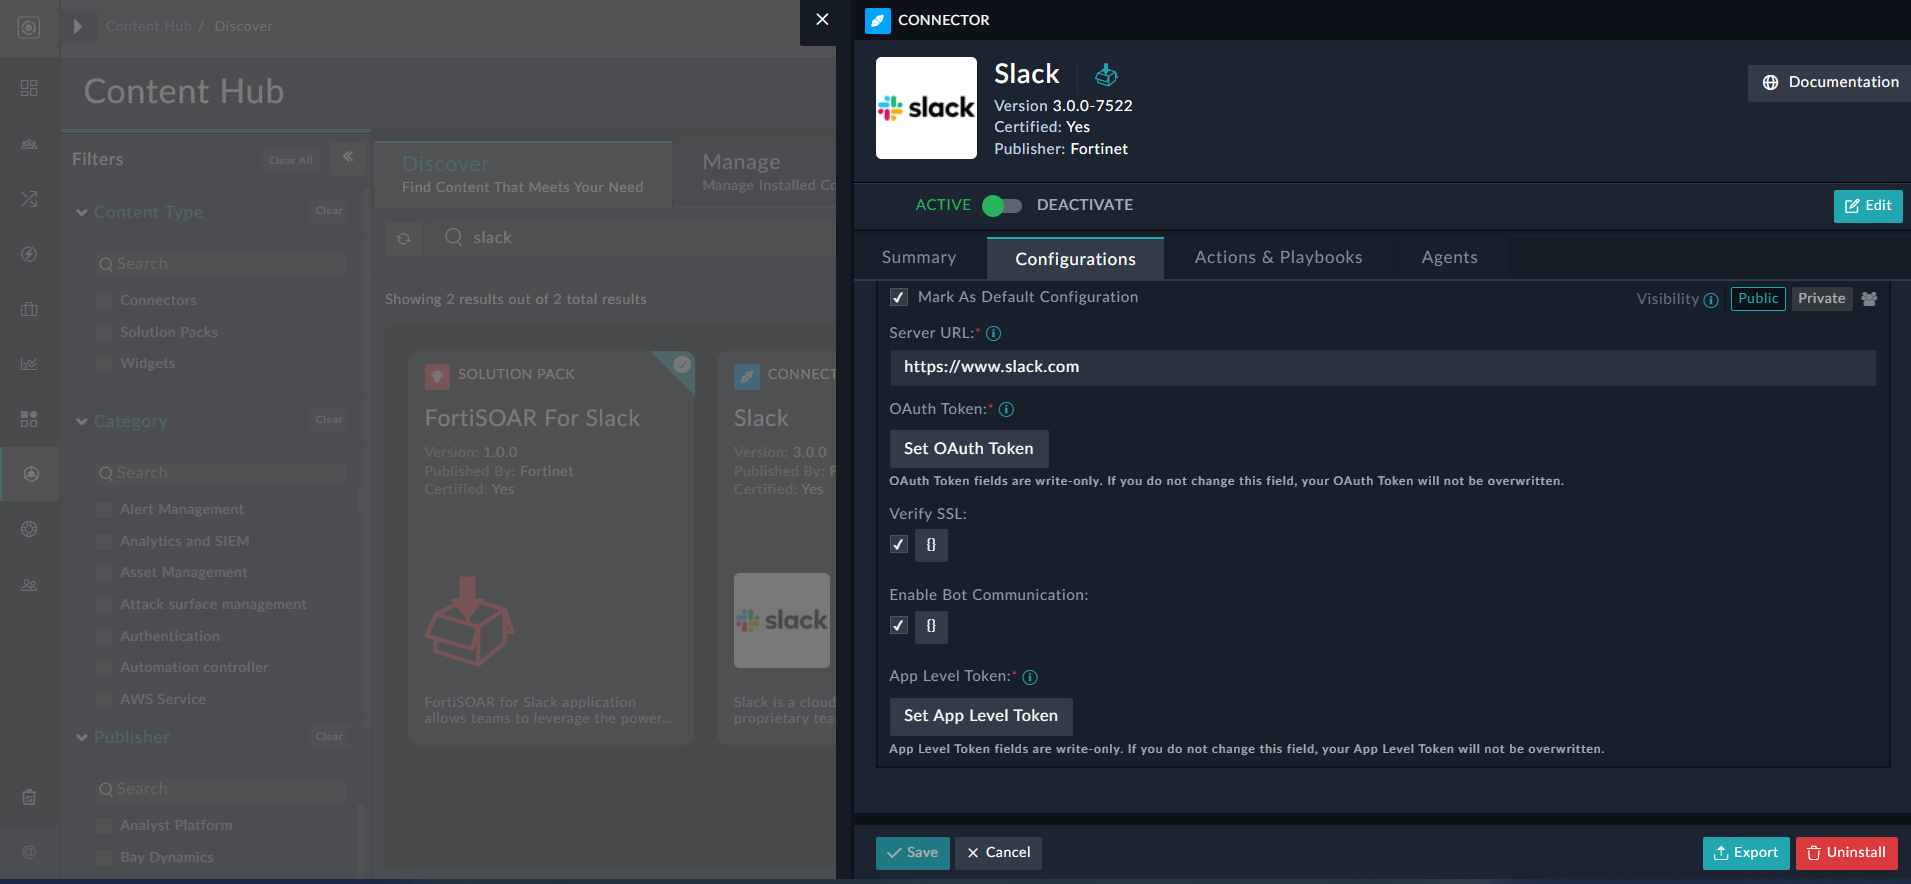Click the dynamic value braces under Verify SSL
Screen dimensions: 1911x884
(x=931, y=545)
